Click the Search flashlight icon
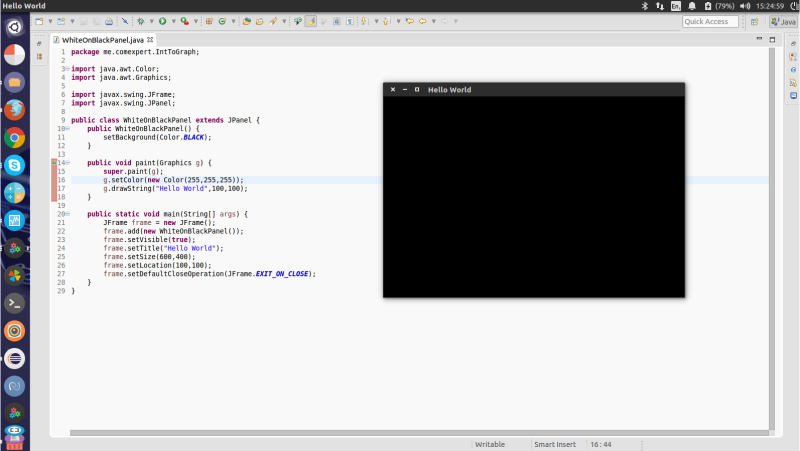Image resolution: width=800 pixels, height=451 pixels. tap(273, 21)
